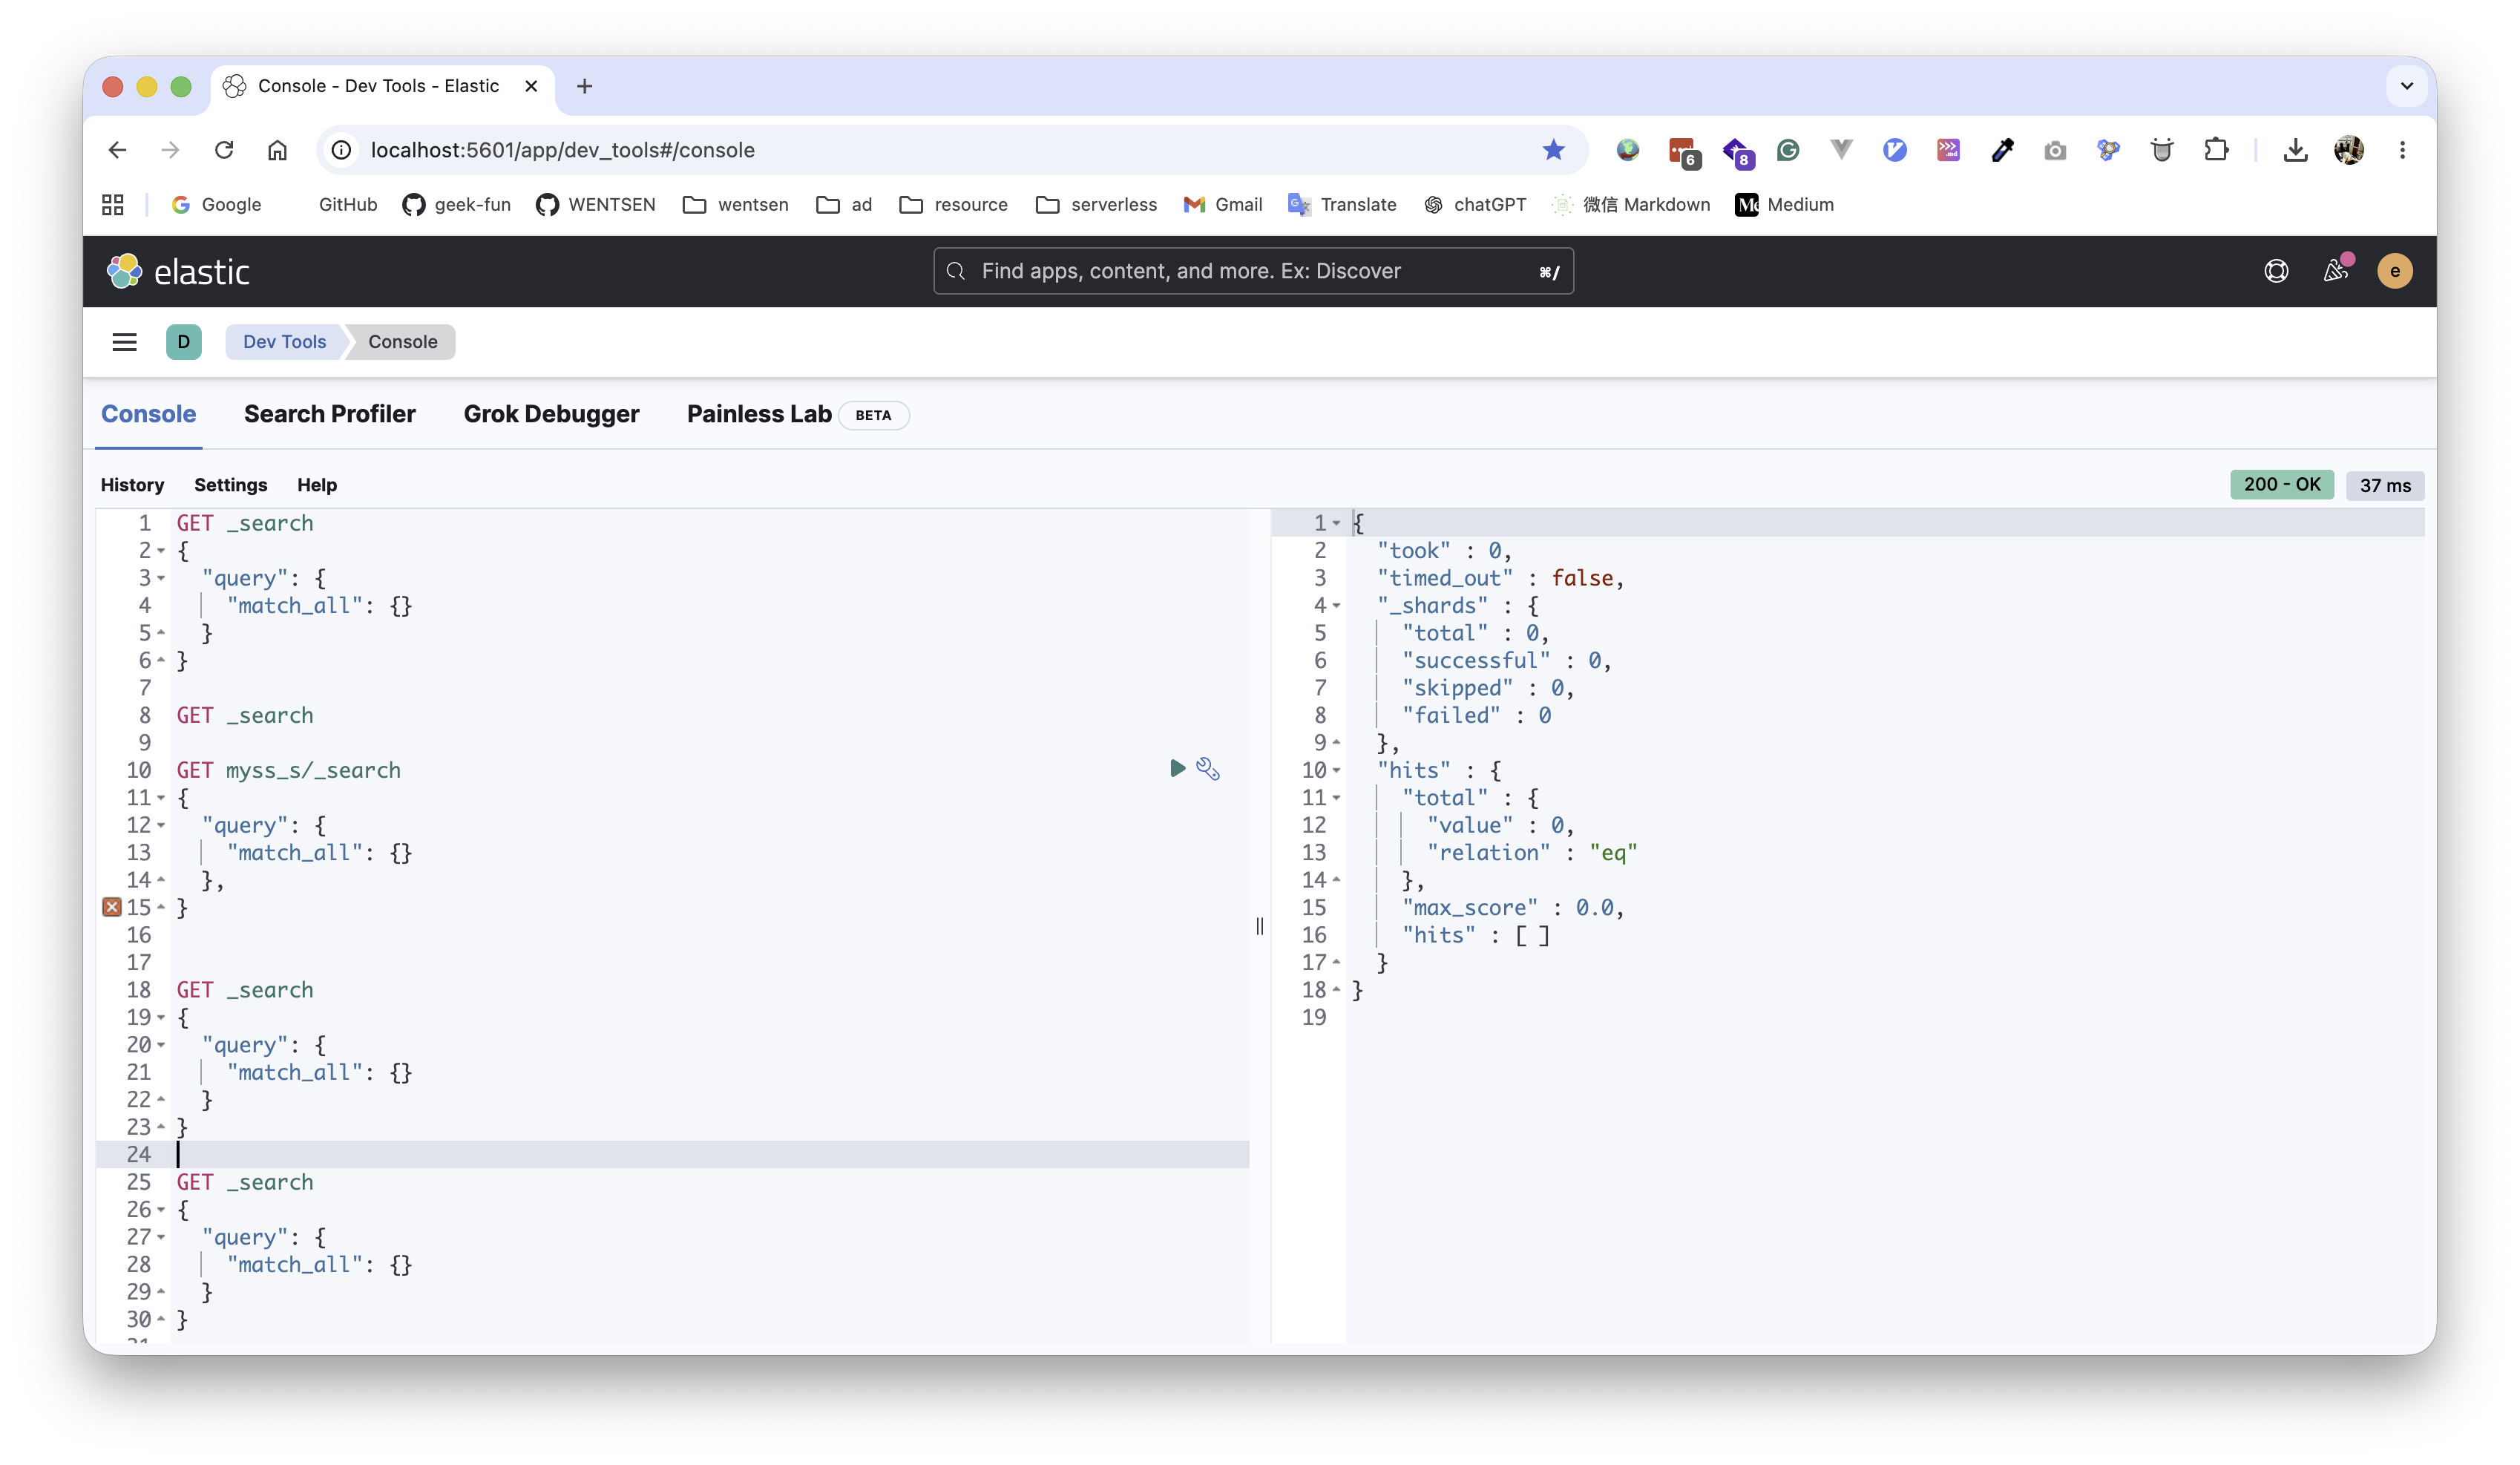The image size is (2520, 1465).
Task: Open the Medium bookmark
Action: coord(1785,205)
